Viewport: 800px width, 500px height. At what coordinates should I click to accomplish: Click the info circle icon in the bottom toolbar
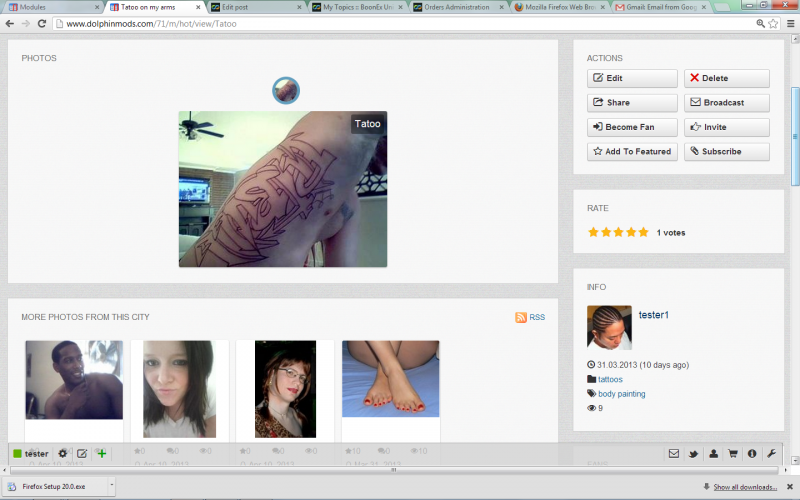pyautogui.click(x=752, y=453)
